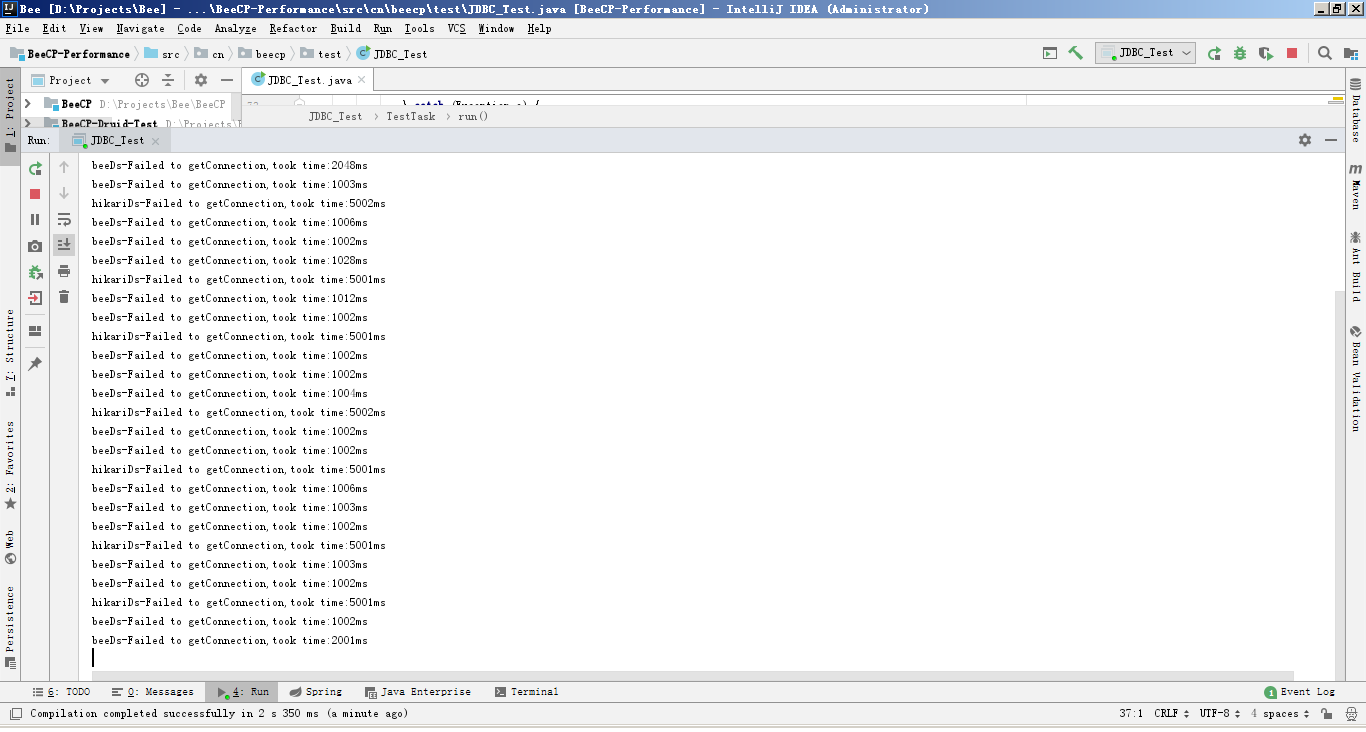Open the Messages tool window

click(x=153, y=692)
